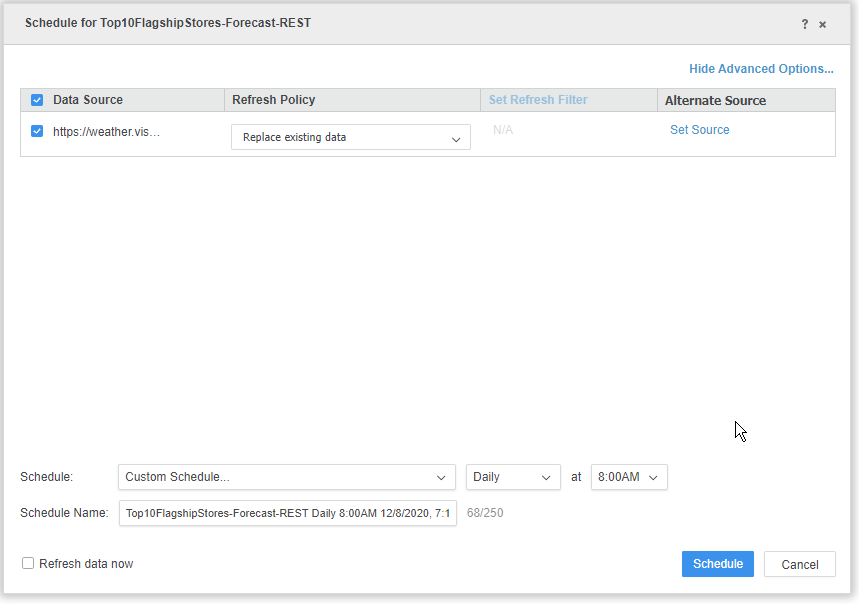Click the Refresh Policy column header
Viewport: 859px width, 604px height.
point(273,100)
